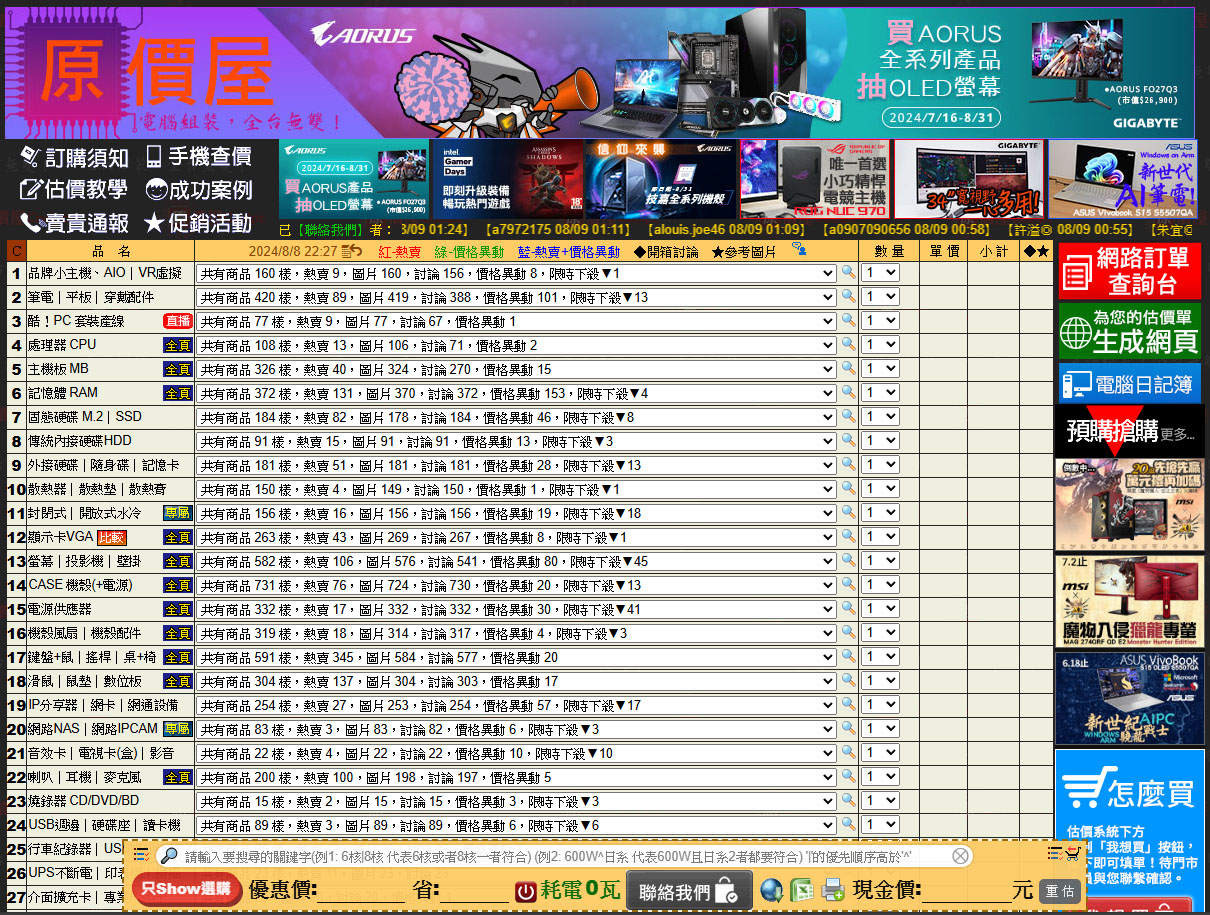The image size is (1210, 915).
Task: Clear search box with the X icon
Action: [x=960, y=856]
